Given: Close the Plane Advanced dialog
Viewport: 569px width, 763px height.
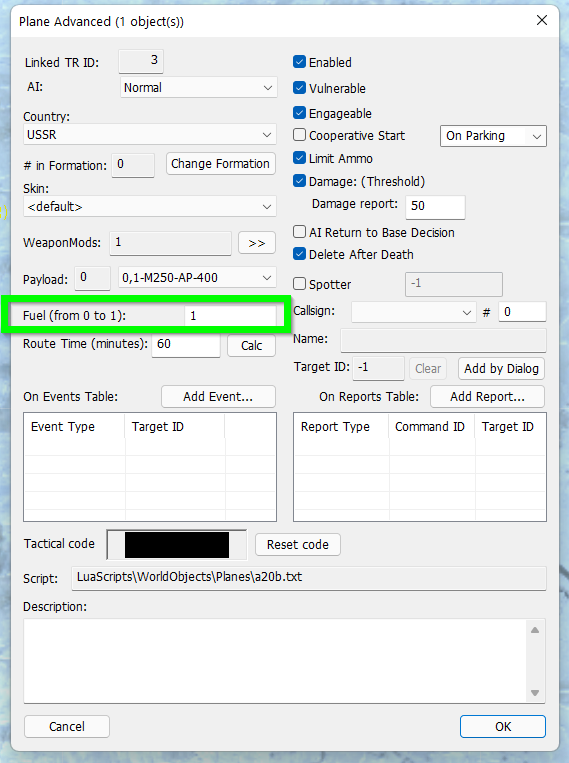Looking at the screenshot, I should coord(542,20).
